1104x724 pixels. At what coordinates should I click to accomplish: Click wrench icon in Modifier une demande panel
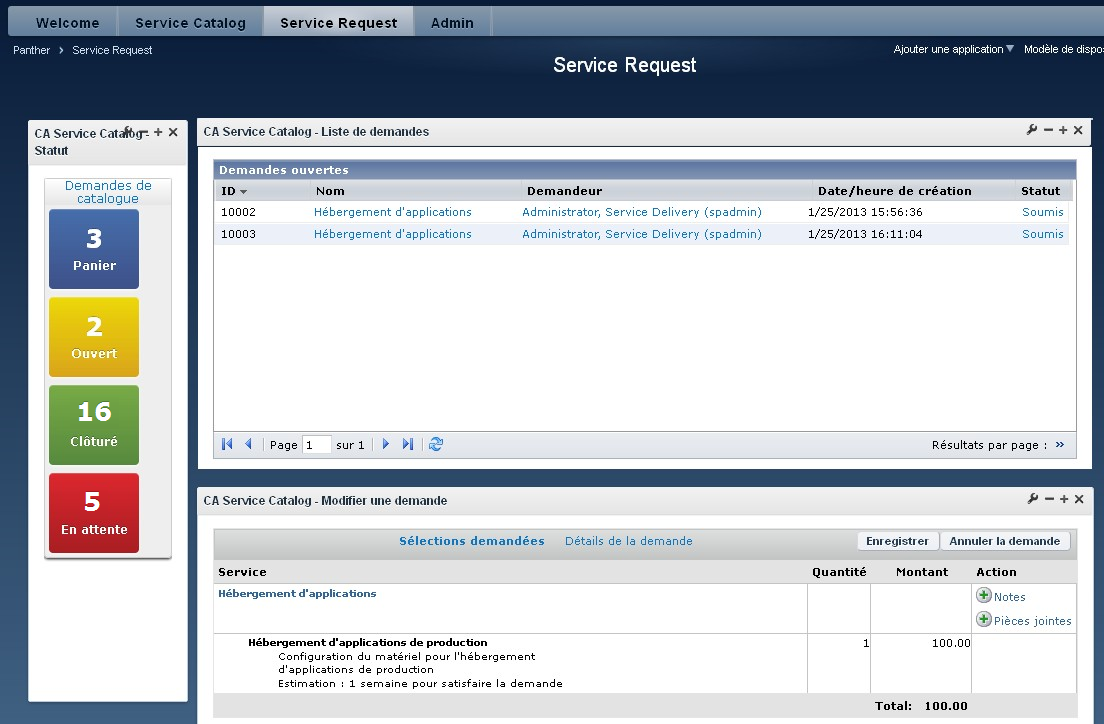(x=1033, y=499)
